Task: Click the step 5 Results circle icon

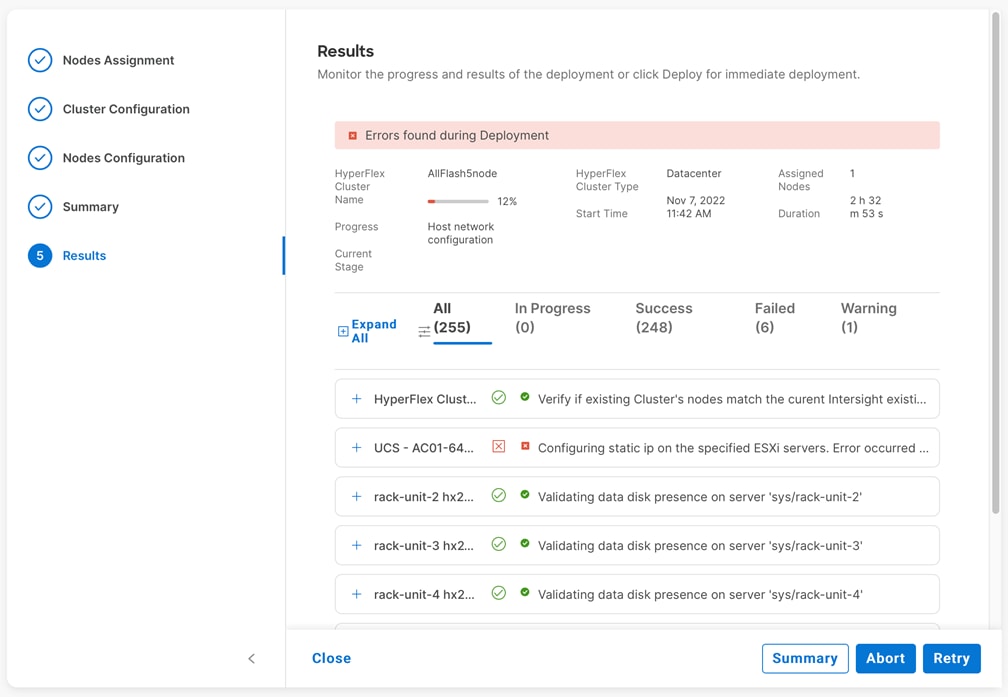Action: [40, 256]
